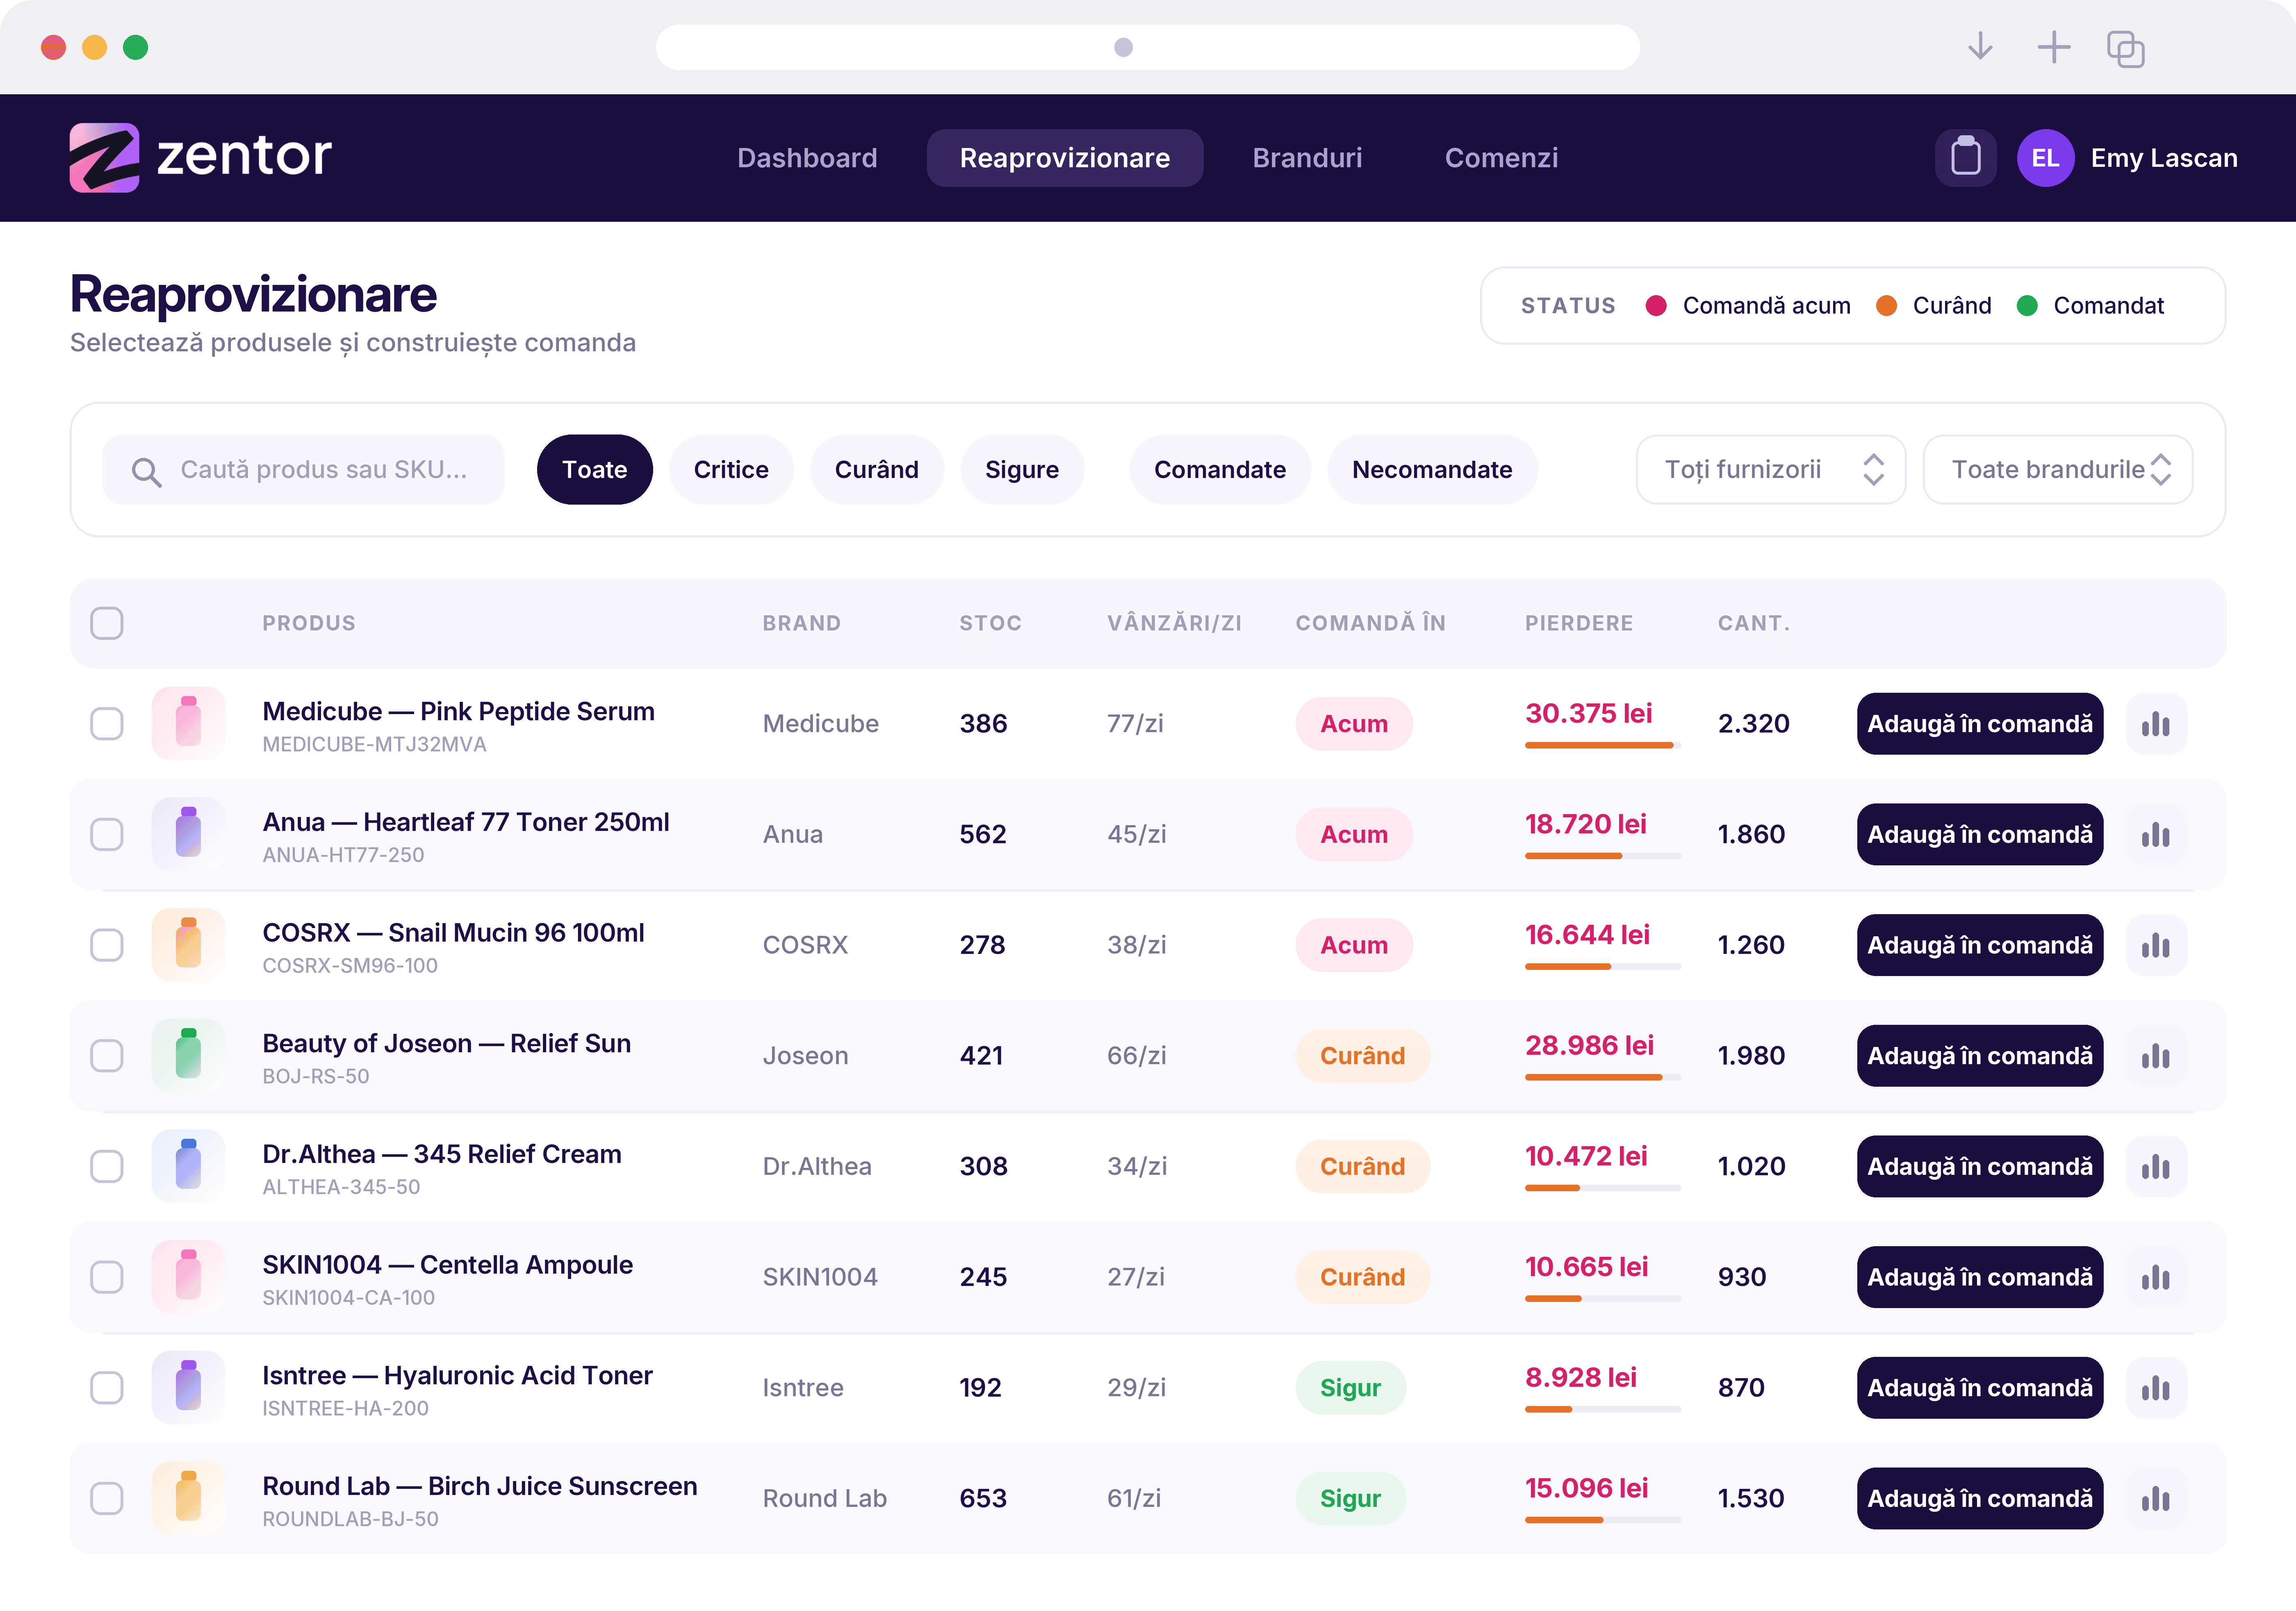Viewport: 2296px width, 1611px height.
Task: Go to the Dashboard tab
Action: (x=807, y=158)
